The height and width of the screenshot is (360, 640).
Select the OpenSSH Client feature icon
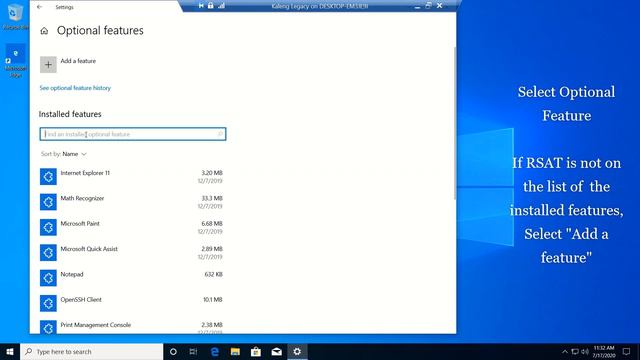pyautogui.click(x=48, y=303)
